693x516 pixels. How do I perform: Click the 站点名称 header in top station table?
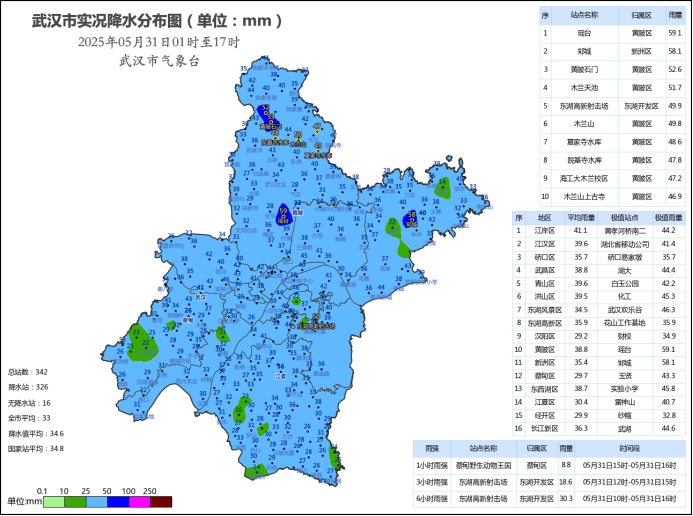coord(585,15)
